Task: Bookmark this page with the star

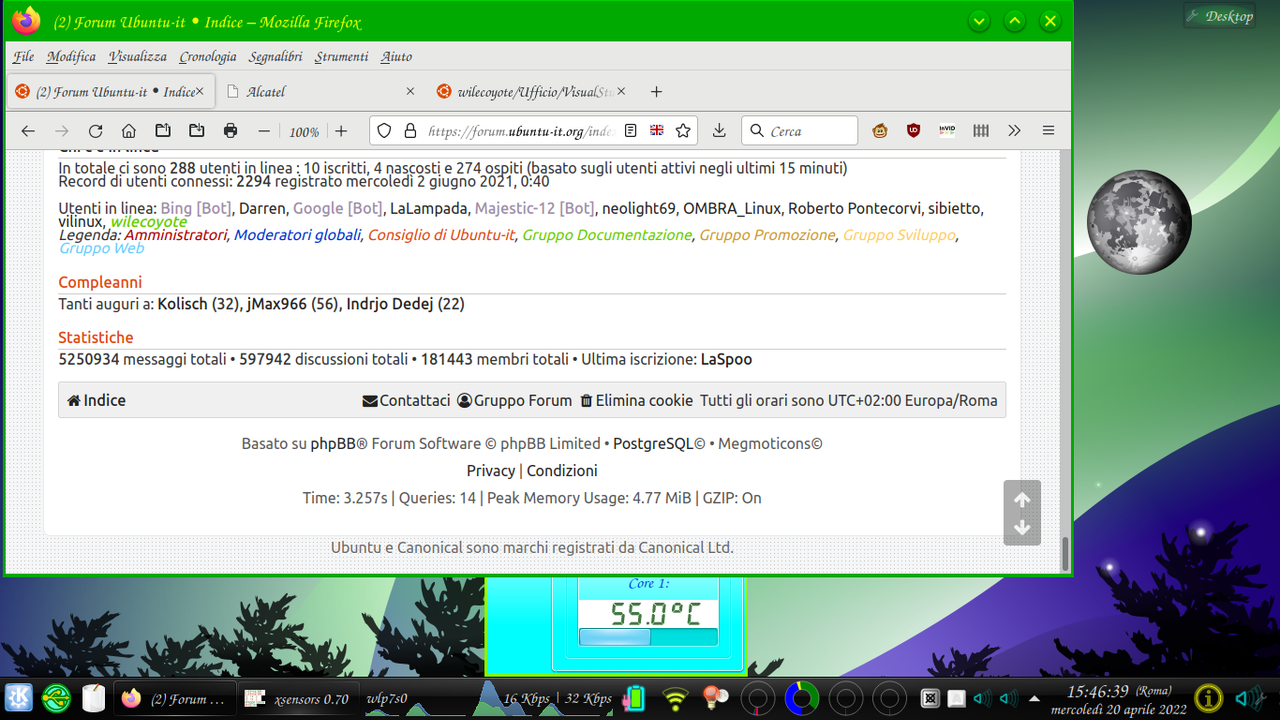Action: 683,131
